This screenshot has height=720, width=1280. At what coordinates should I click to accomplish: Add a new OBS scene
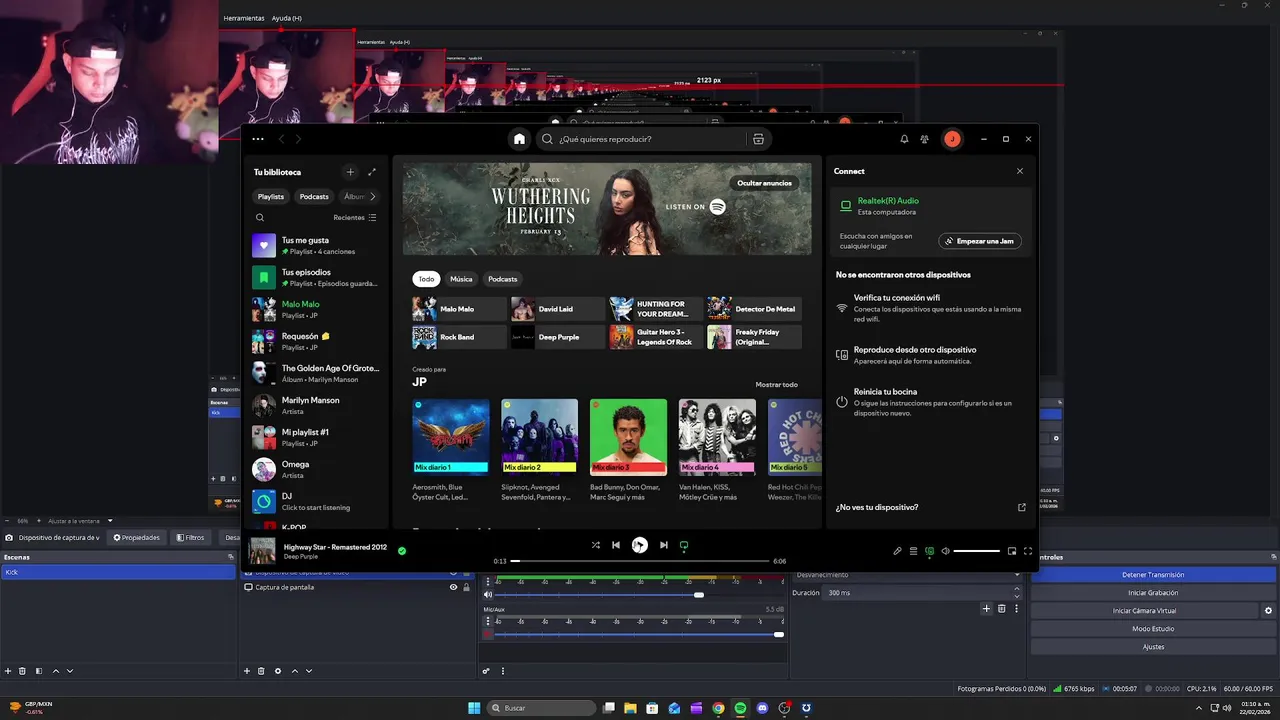(x=7, y=671)
